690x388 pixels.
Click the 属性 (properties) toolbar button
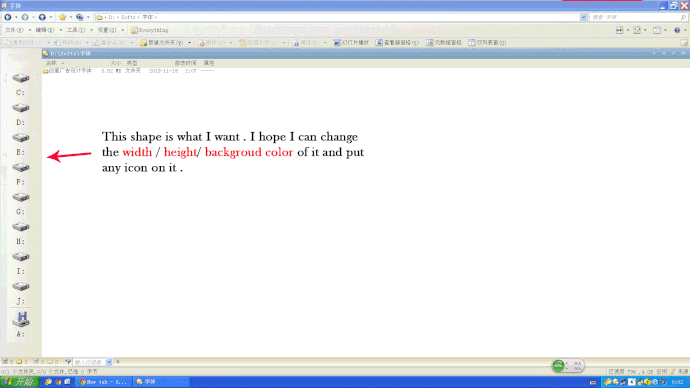(306, 43)
